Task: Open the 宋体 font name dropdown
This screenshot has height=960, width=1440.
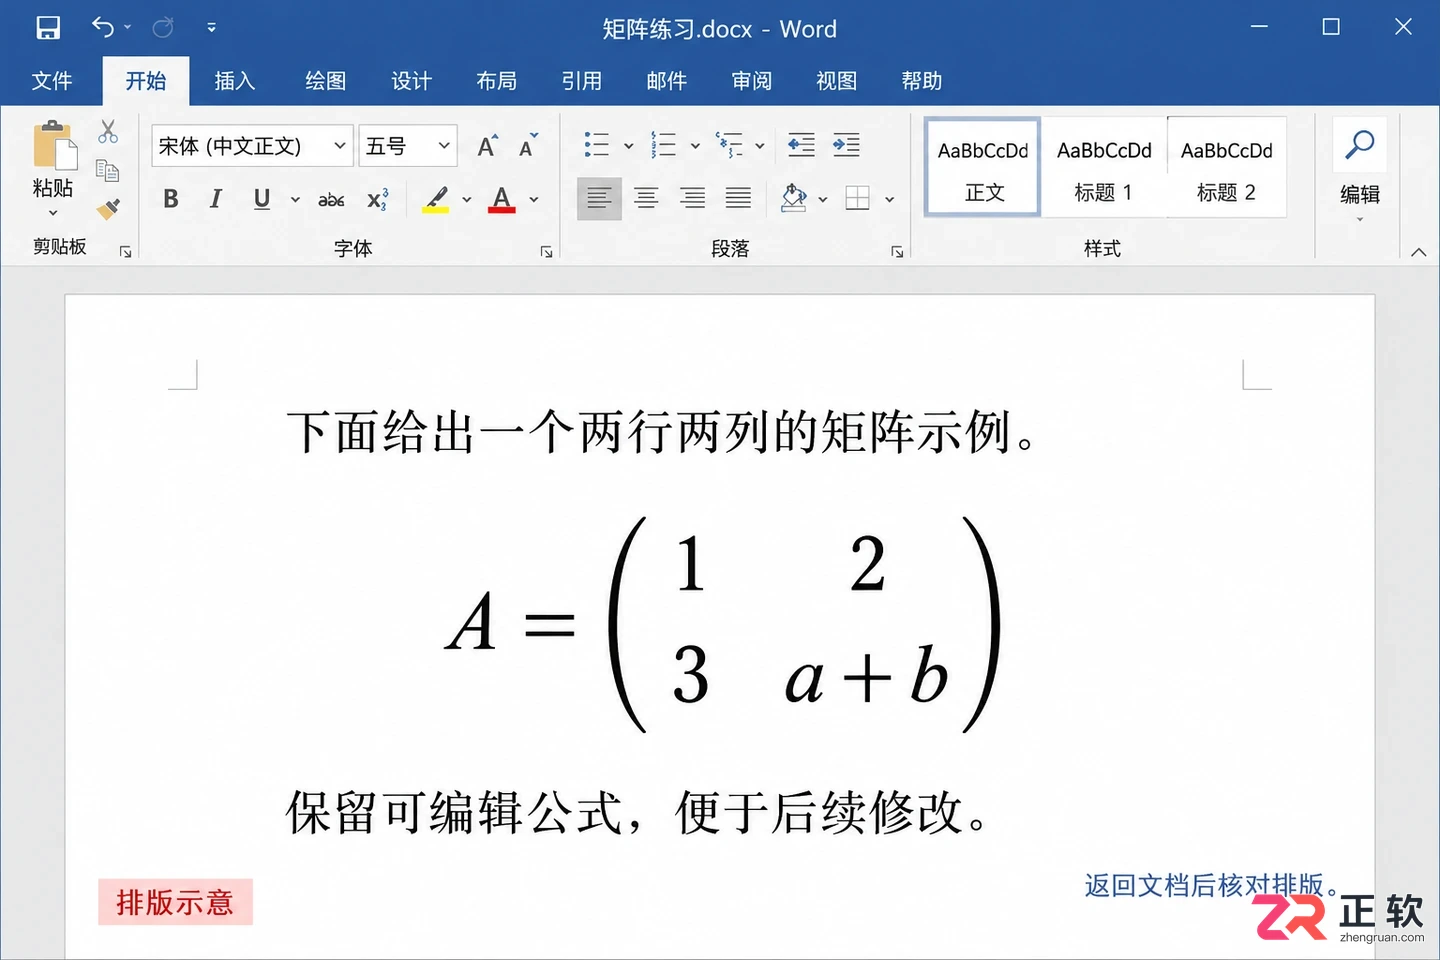Action: (x=340, y=146)
